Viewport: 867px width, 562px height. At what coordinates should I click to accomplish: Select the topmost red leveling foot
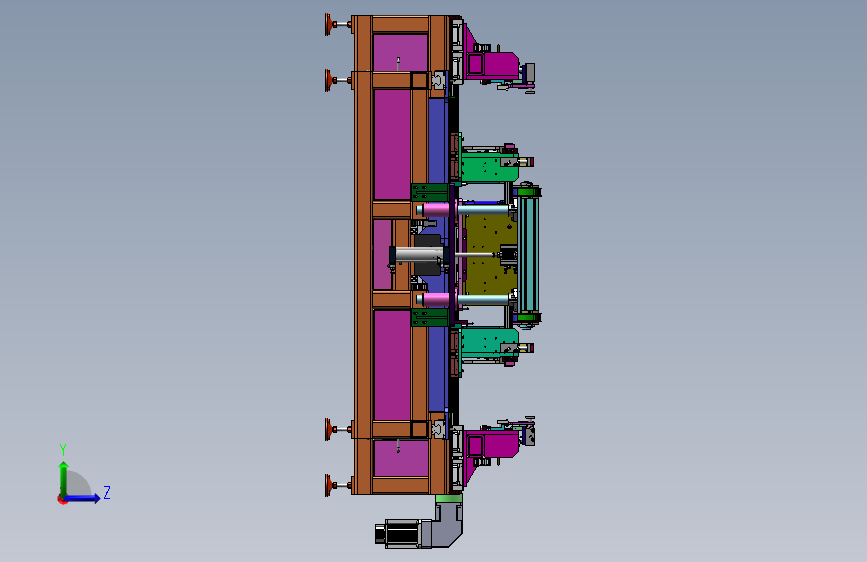pyautogui.click(x=330, y=25)
